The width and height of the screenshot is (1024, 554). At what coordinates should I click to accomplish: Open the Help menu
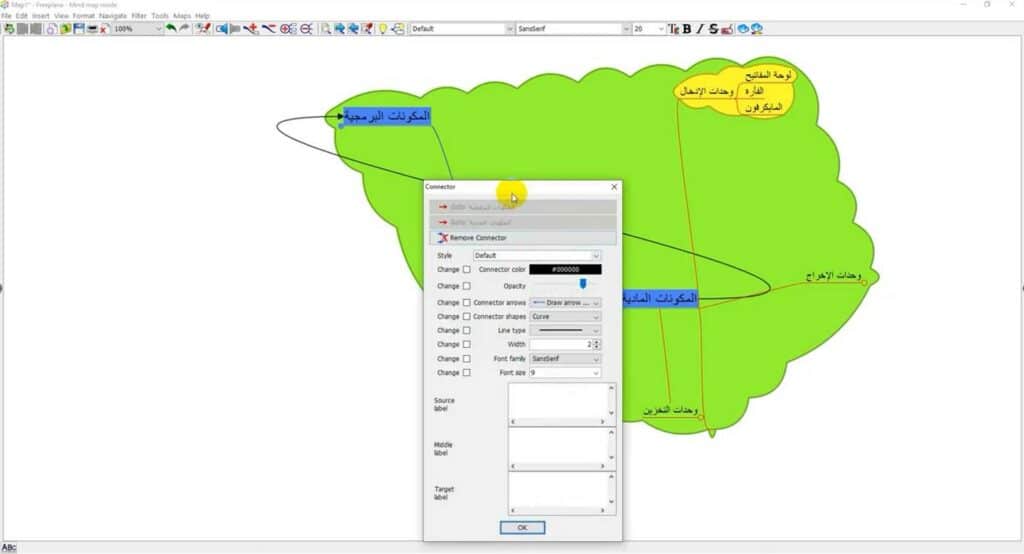[202, 16]
